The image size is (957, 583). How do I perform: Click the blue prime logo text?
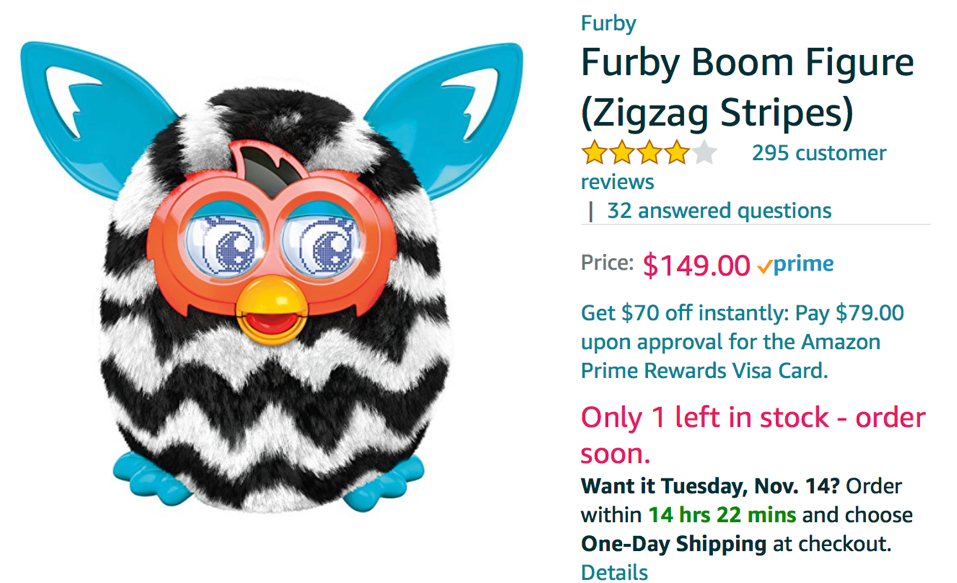pos(803,264)
